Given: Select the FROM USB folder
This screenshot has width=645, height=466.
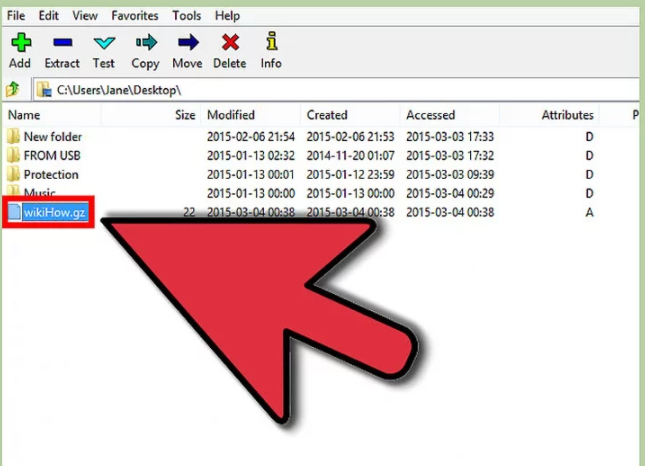Looking at the screenshot, I should coord(52,156).
